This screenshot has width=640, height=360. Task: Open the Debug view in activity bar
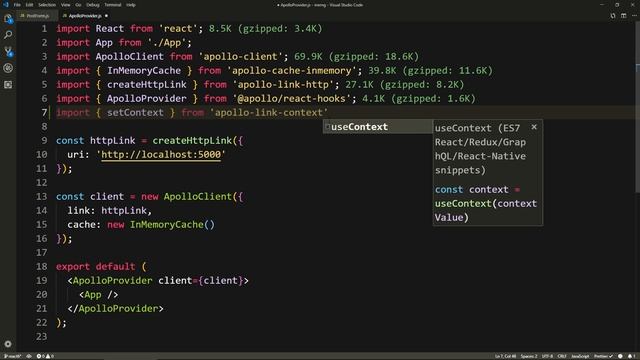point(8,68)
